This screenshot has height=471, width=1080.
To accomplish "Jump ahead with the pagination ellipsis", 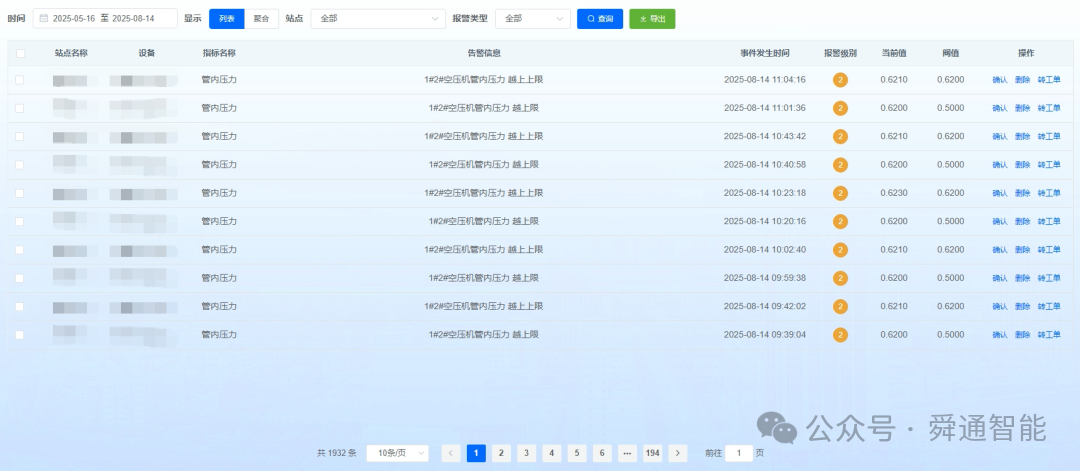I will pos(627,453).
